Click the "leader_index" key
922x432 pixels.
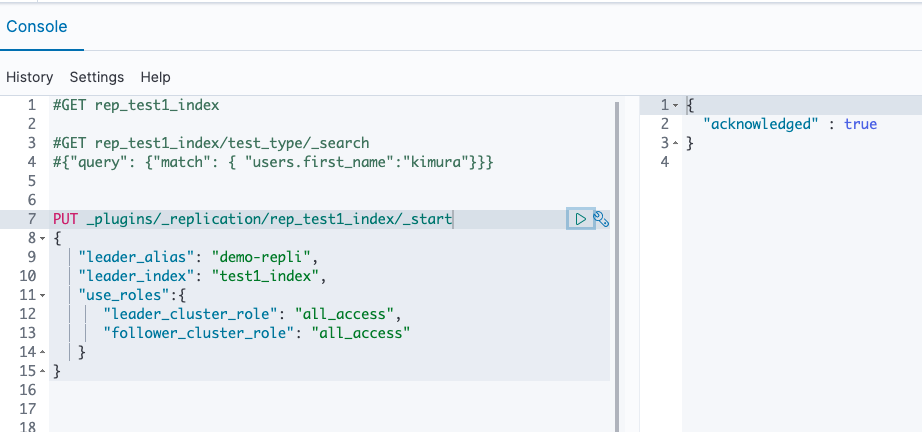point(141,276)
